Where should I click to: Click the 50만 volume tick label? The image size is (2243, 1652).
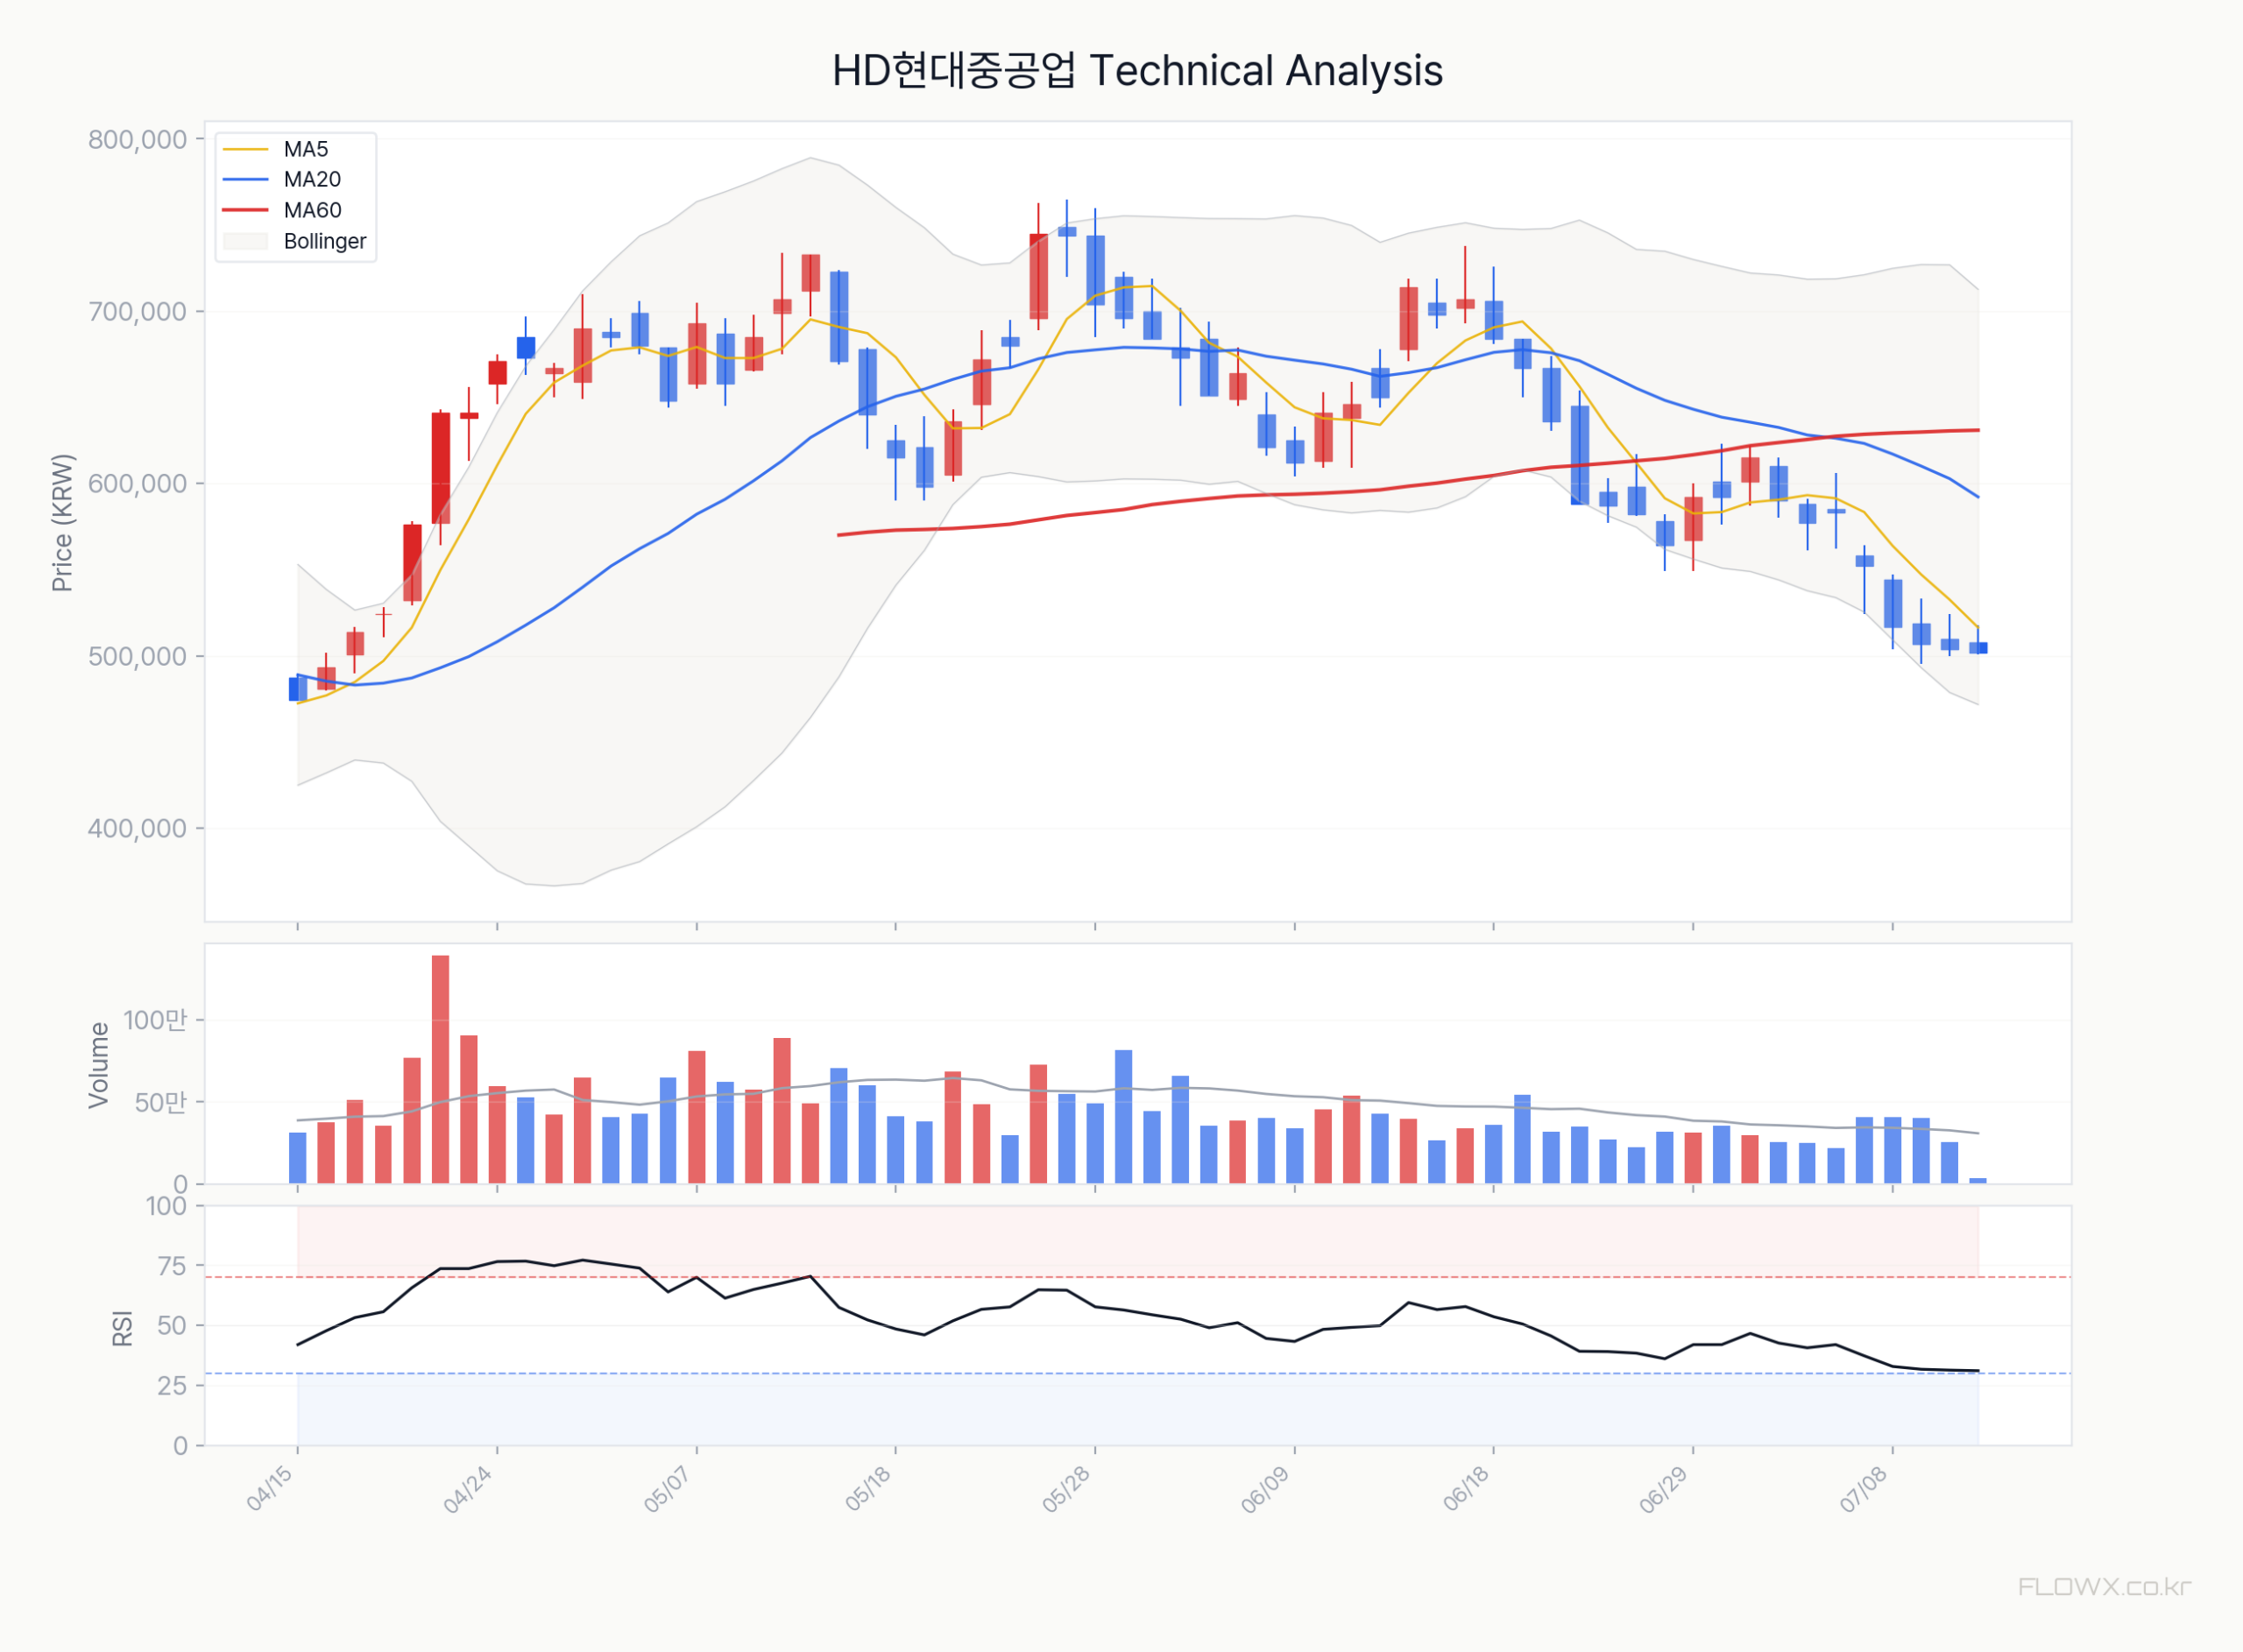(x=161, y=1103)
